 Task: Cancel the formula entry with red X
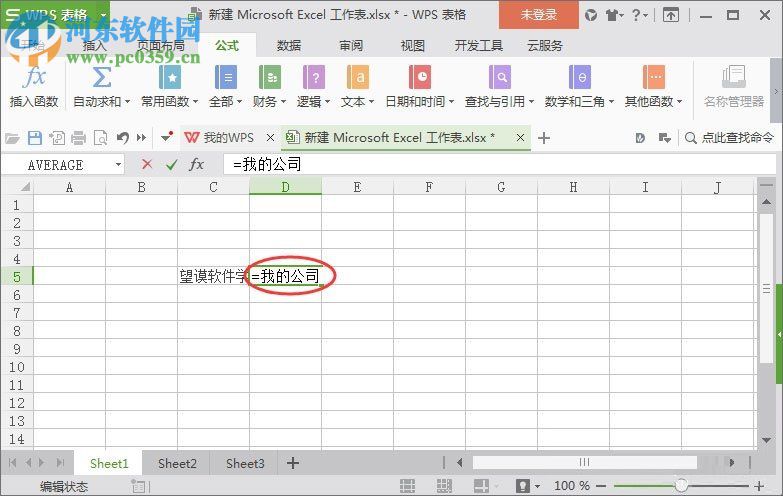pos(147,164)
